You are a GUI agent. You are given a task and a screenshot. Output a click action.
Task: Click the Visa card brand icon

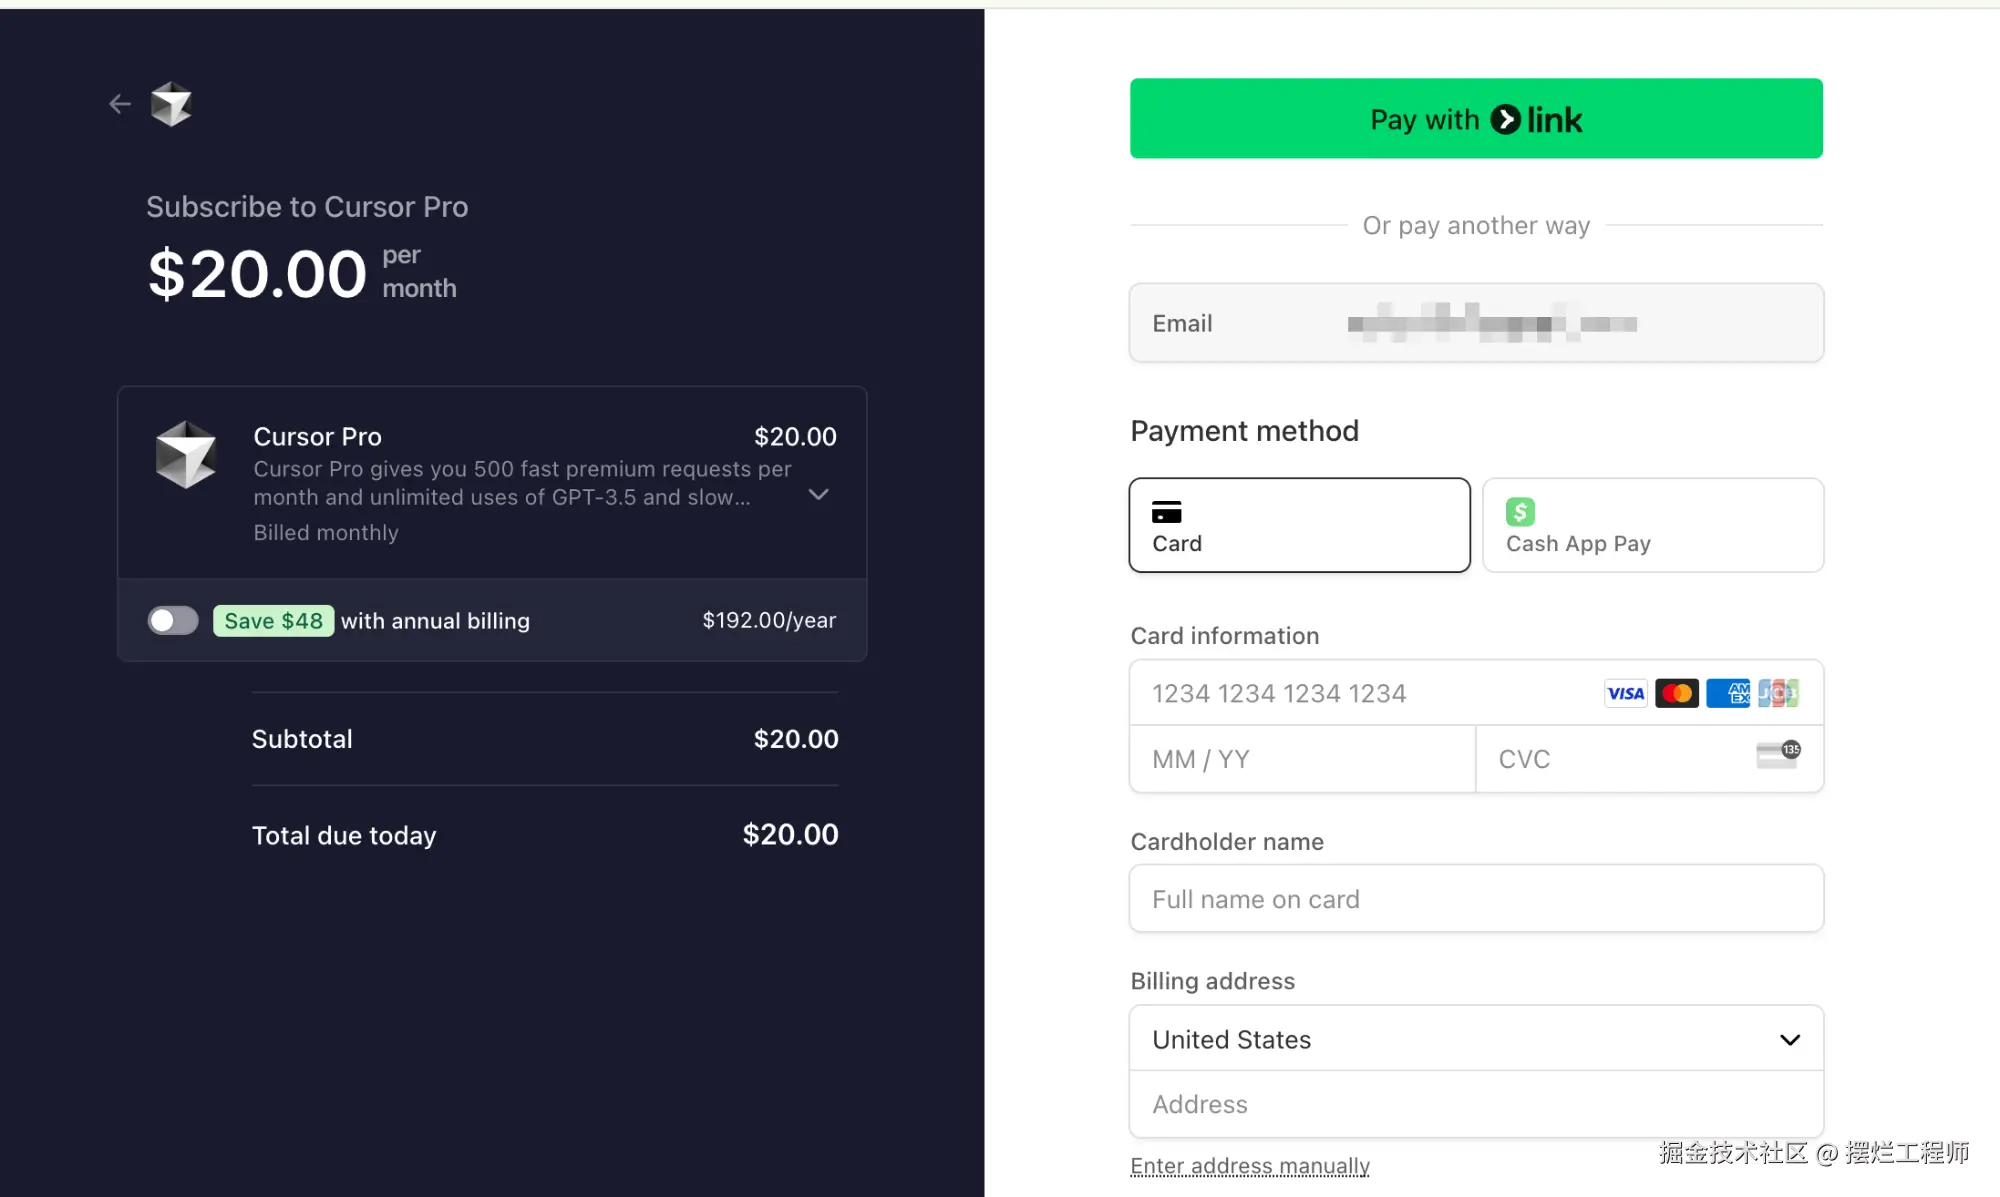(1625, 693)
